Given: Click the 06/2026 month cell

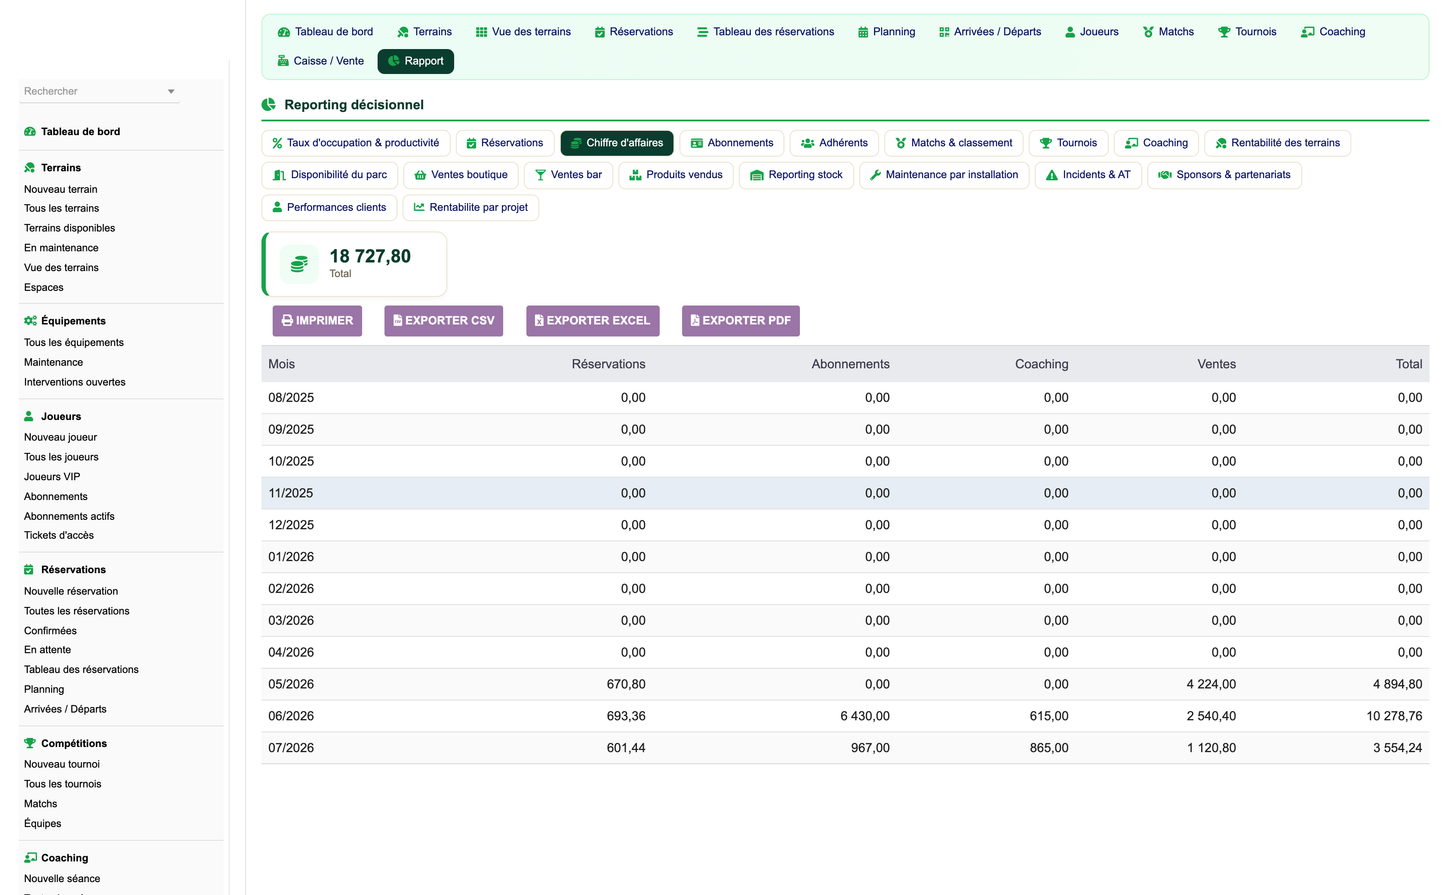Looking at the screenshot, I should (x=291, y=717).
